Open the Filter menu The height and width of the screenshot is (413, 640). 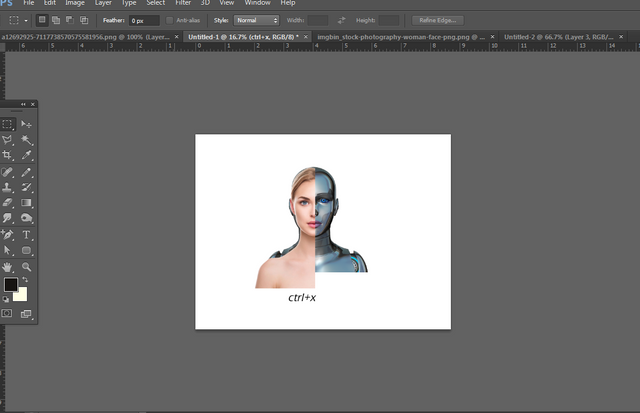tap(183, 3)
